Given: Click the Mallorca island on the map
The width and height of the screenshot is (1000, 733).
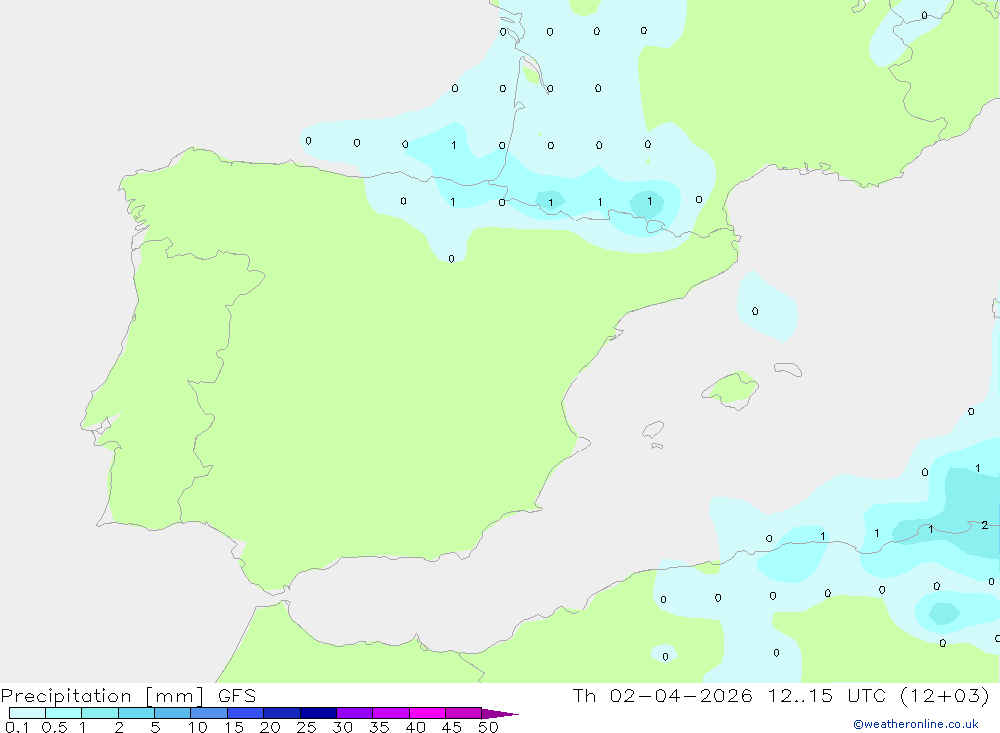Looking at the screenshot, I should tap(731, 389).
